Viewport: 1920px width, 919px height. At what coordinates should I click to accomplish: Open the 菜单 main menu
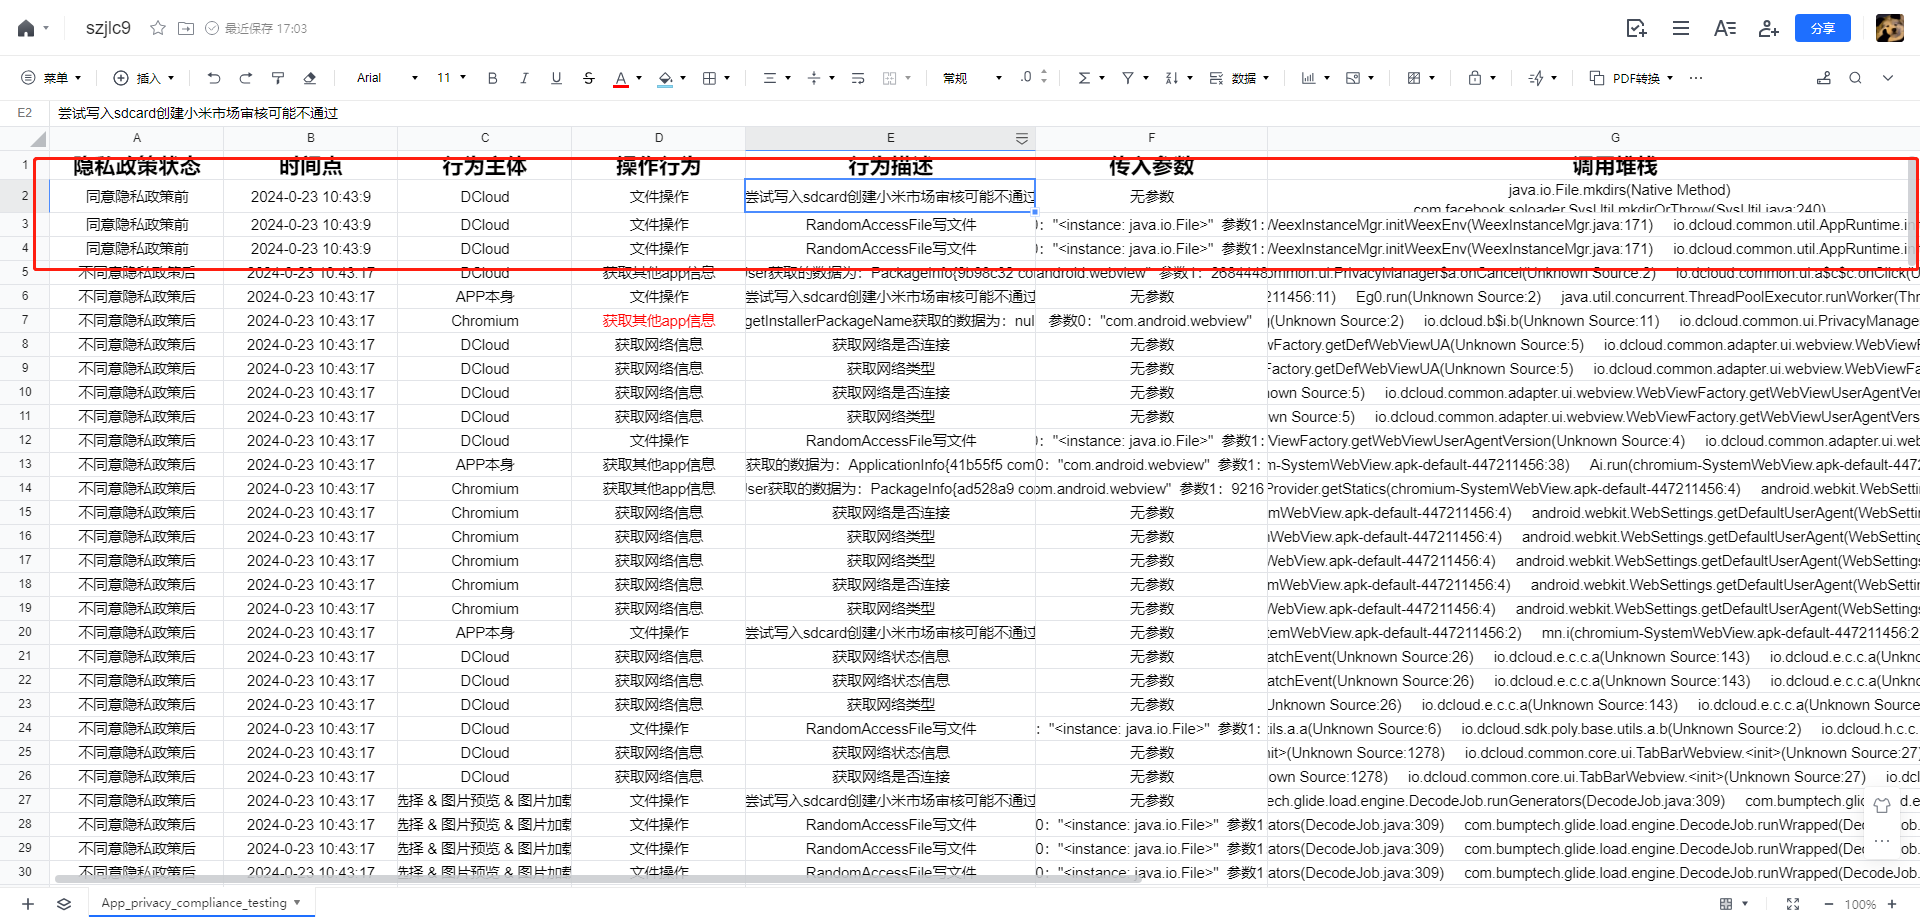[x=51, y=78]
